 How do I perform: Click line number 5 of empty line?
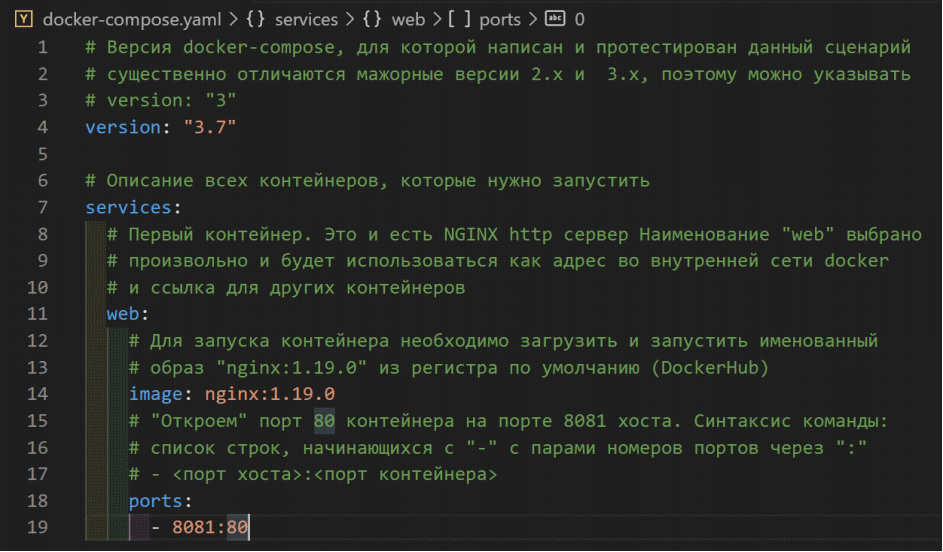point(43,154)
